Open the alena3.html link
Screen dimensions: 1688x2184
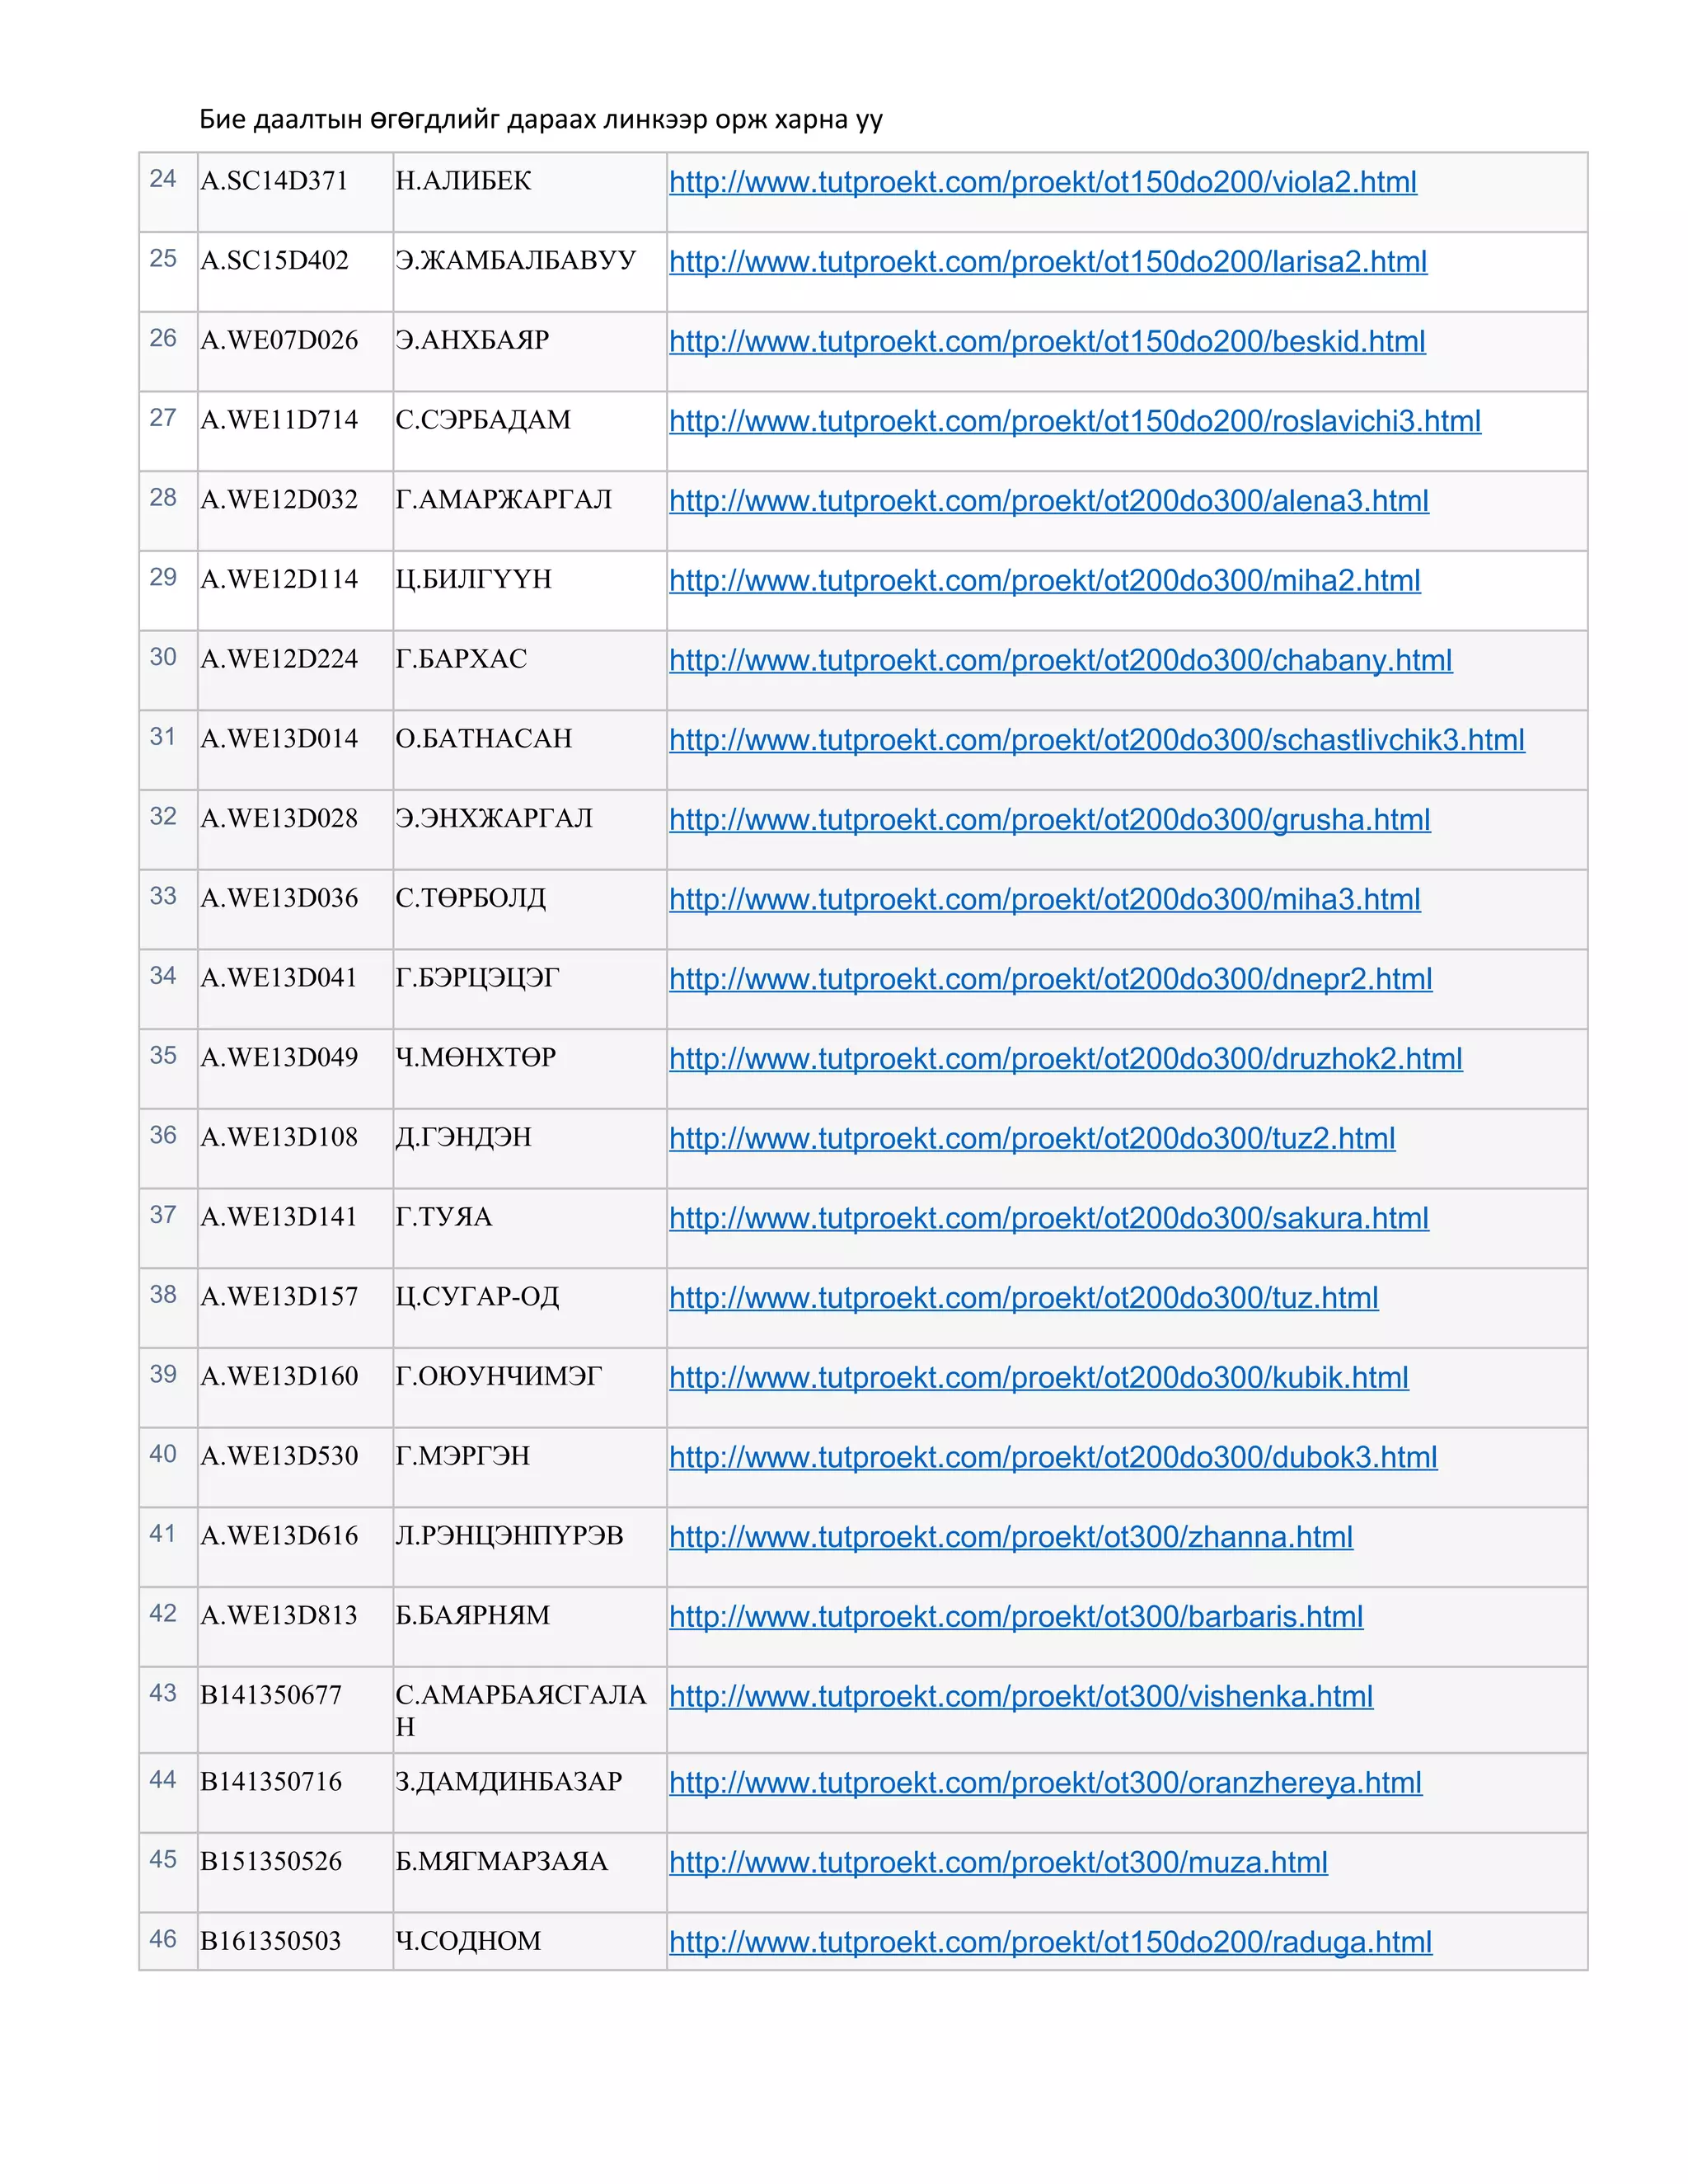point(1048,501)
